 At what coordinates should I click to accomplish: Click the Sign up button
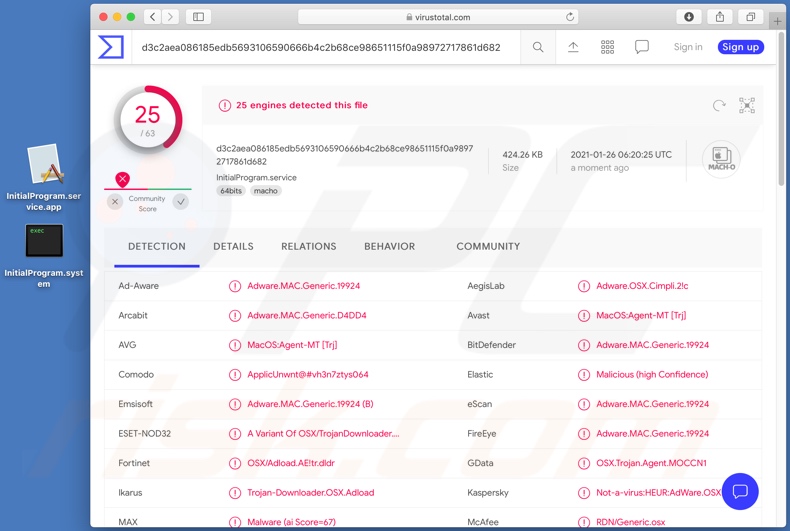[x=740, y=47]
